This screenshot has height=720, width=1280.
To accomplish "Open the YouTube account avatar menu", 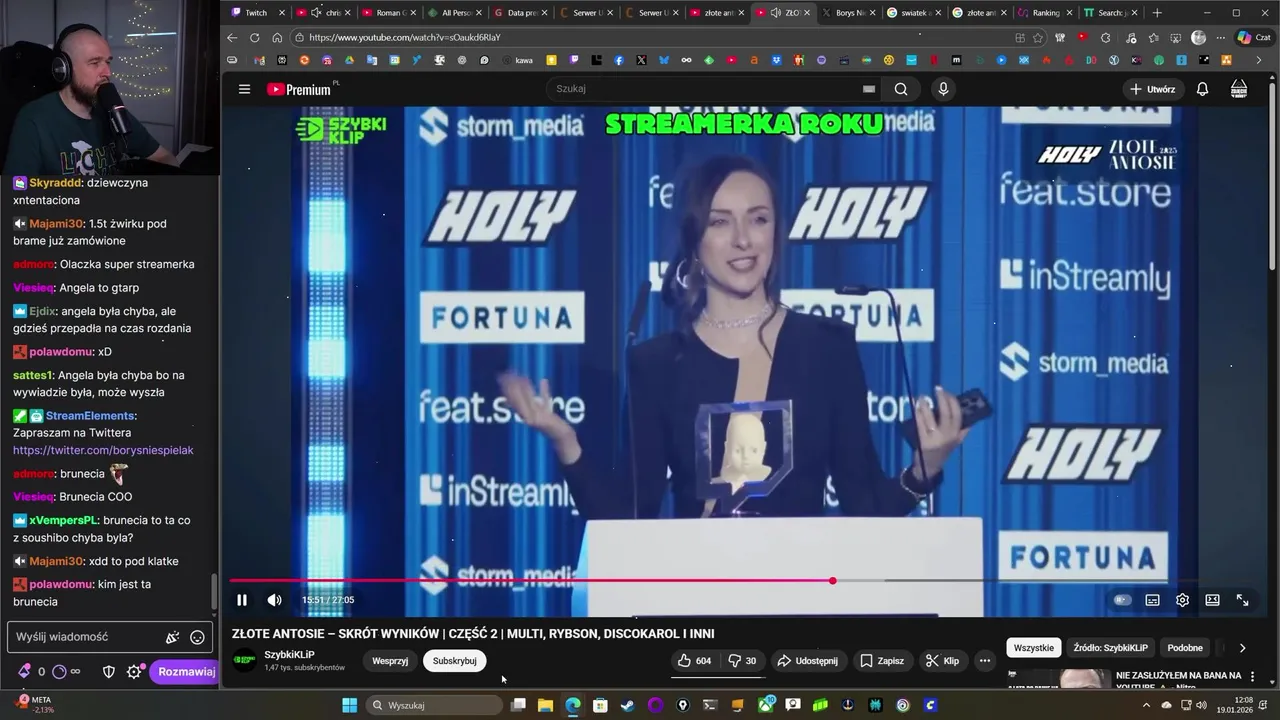I will pos(1239,89).
